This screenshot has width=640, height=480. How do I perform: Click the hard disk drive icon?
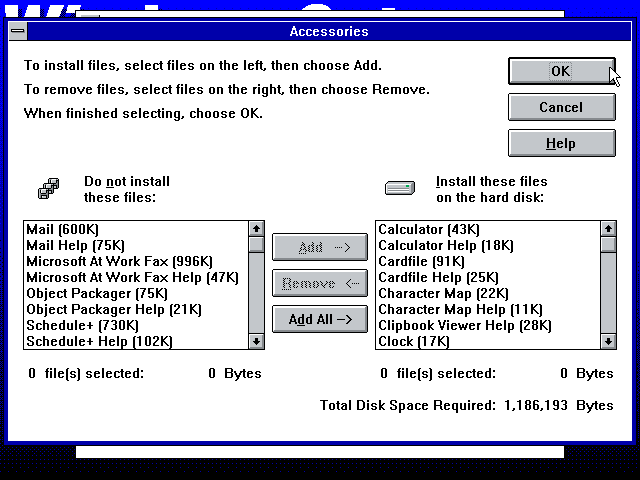[x=400, y=188]
